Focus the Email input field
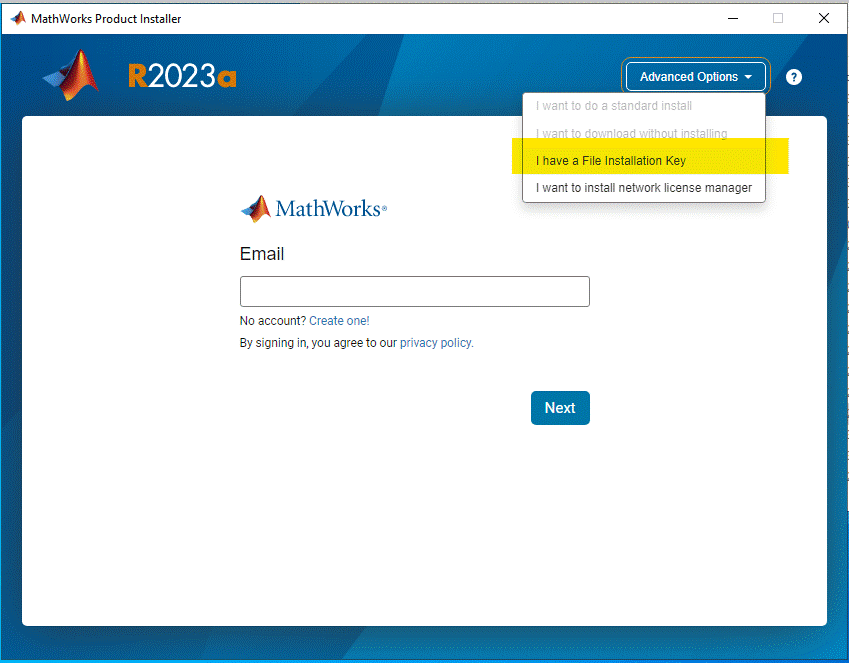The image size is (849, 663). 415,291
